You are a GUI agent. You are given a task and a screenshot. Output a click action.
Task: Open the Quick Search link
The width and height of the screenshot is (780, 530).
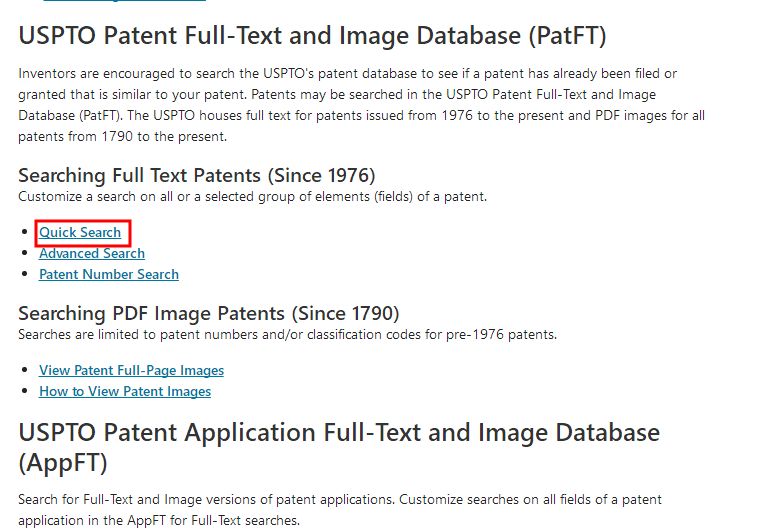(x=80, y=232)
